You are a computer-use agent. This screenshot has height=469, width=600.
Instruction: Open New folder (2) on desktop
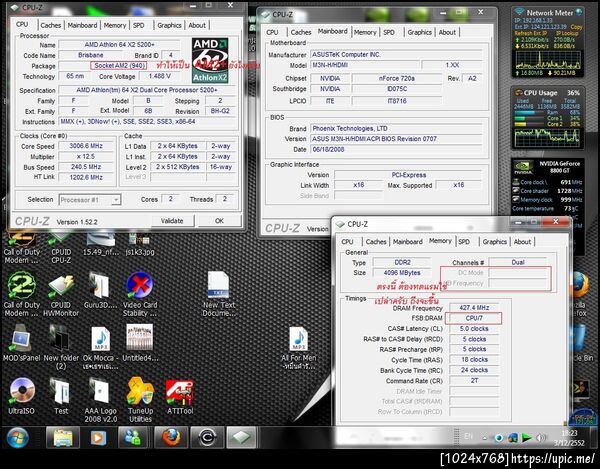point(61,347)
